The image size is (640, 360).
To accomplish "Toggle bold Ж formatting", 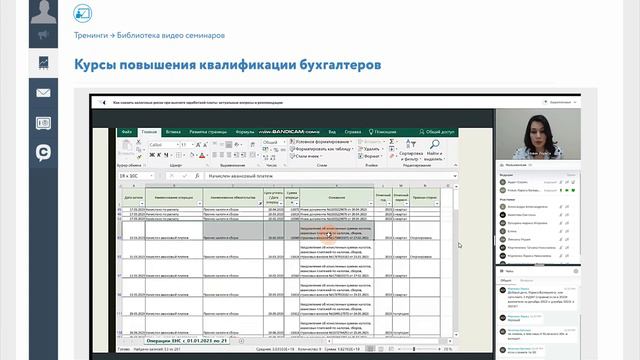I will (152, 155).
